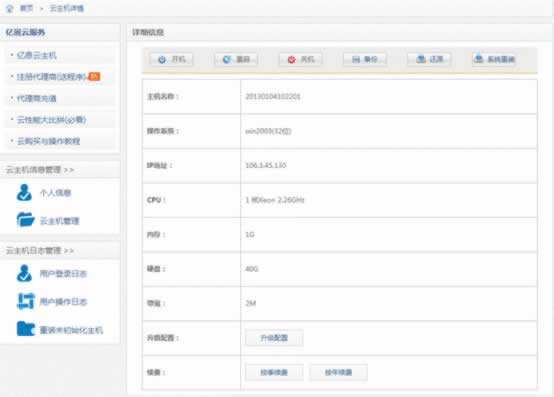Image resolution: width=554 pixels, height=397 pixels.
Task: Open 云购买与操作教程 sidebar link
Action: tap(48, 141)
